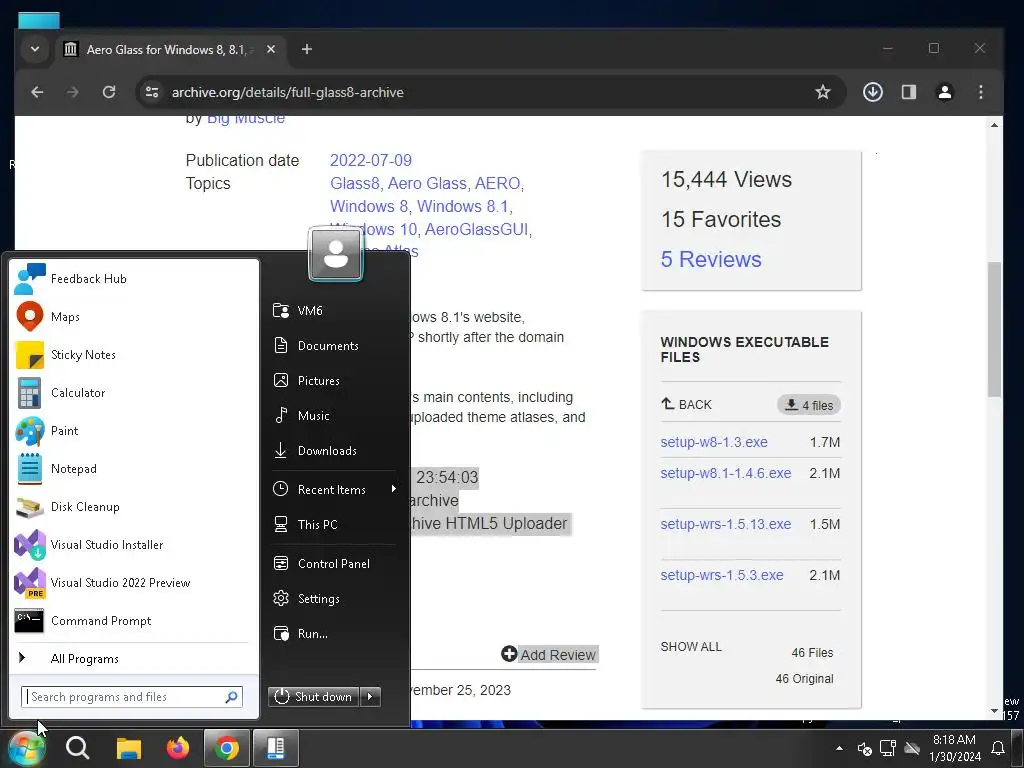Open a new Chrome tab

point(306,49)
